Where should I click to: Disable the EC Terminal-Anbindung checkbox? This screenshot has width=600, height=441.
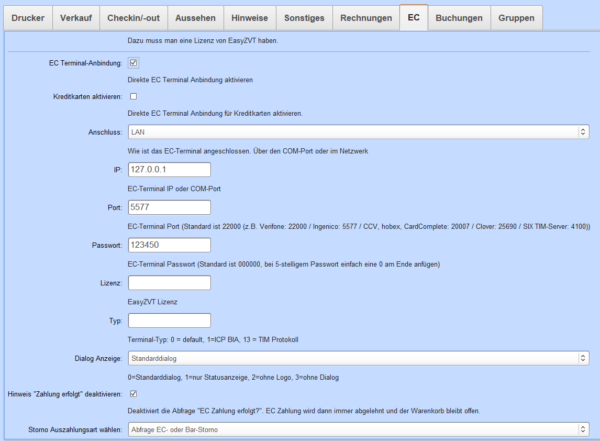point(133,63)
